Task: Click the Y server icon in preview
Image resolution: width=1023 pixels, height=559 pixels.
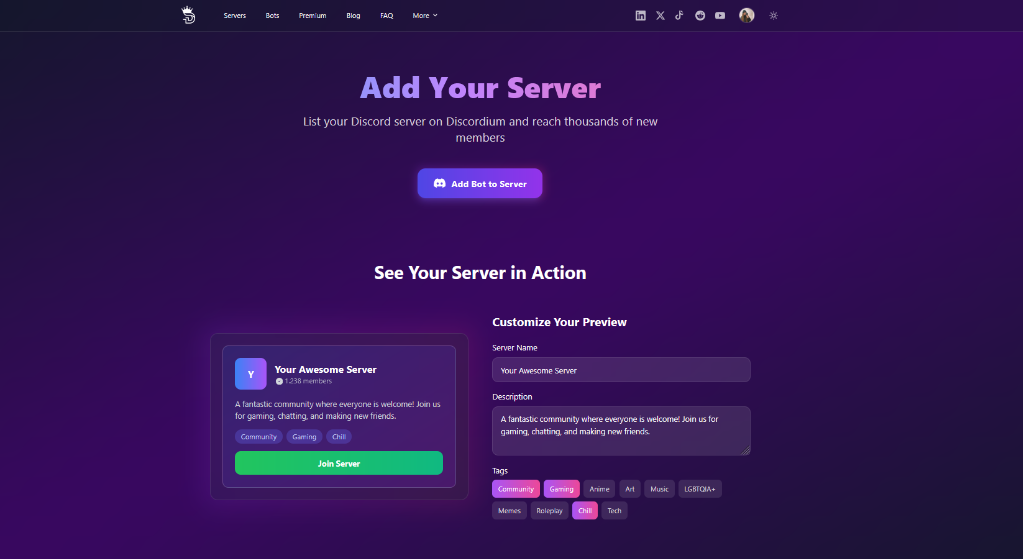Action: pos(251,374)
